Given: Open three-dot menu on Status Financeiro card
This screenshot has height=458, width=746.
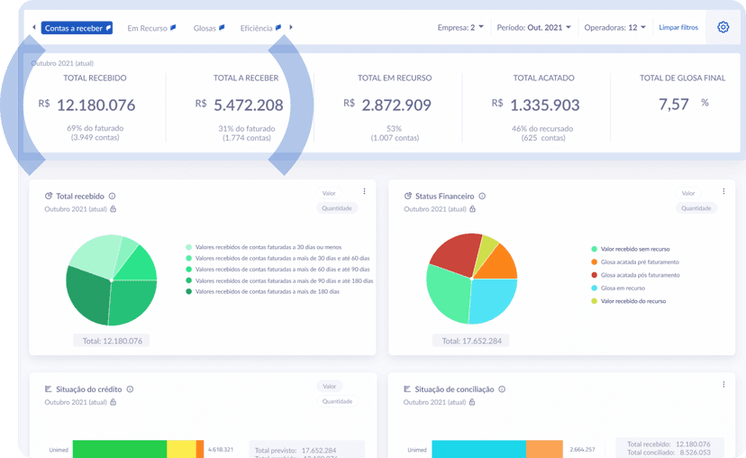Looking at the screenshot, I should pyautogui.click(x=723, y=192).
